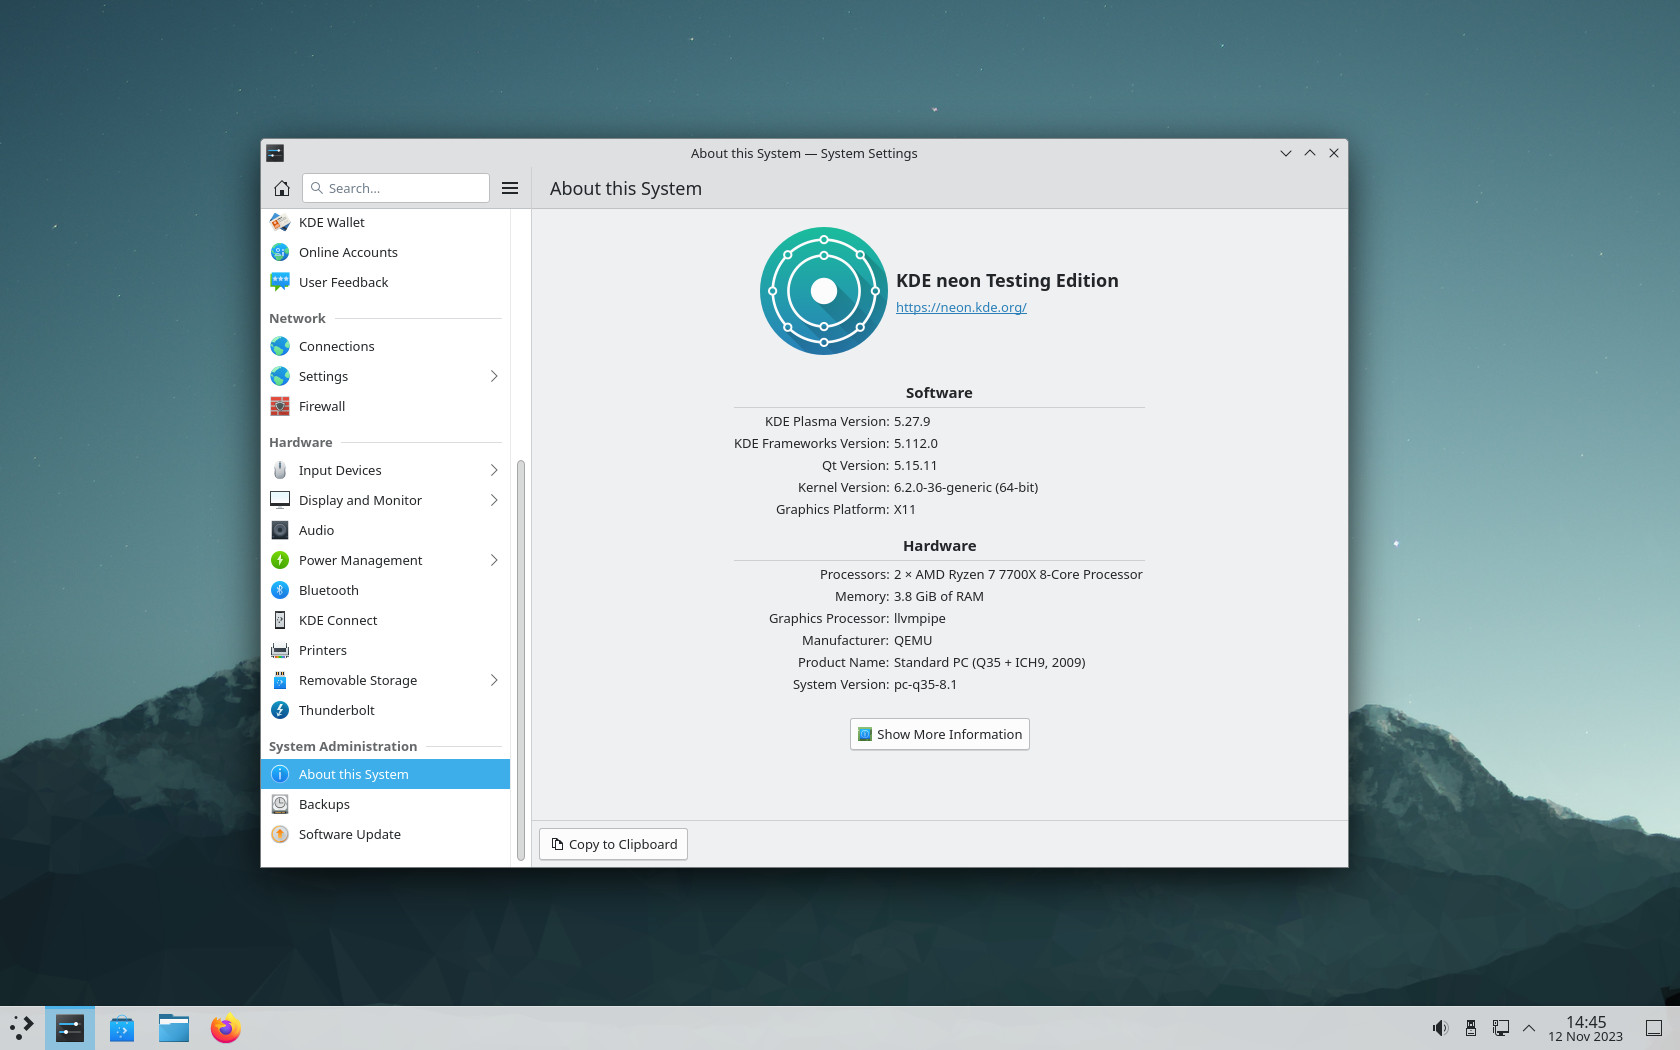Click the Graphics Processor llvmpipe text
Screen dimensions: 1680x1050
920,618
